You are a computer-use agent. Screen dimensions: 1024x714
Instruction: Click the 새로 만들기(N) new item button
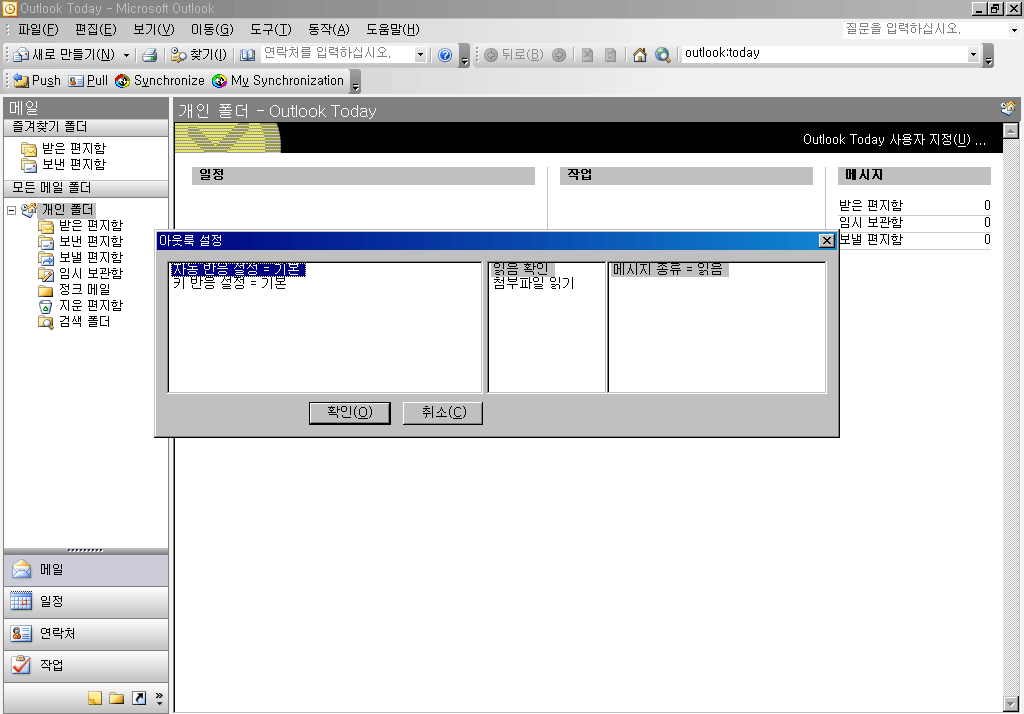coord(64,55)
